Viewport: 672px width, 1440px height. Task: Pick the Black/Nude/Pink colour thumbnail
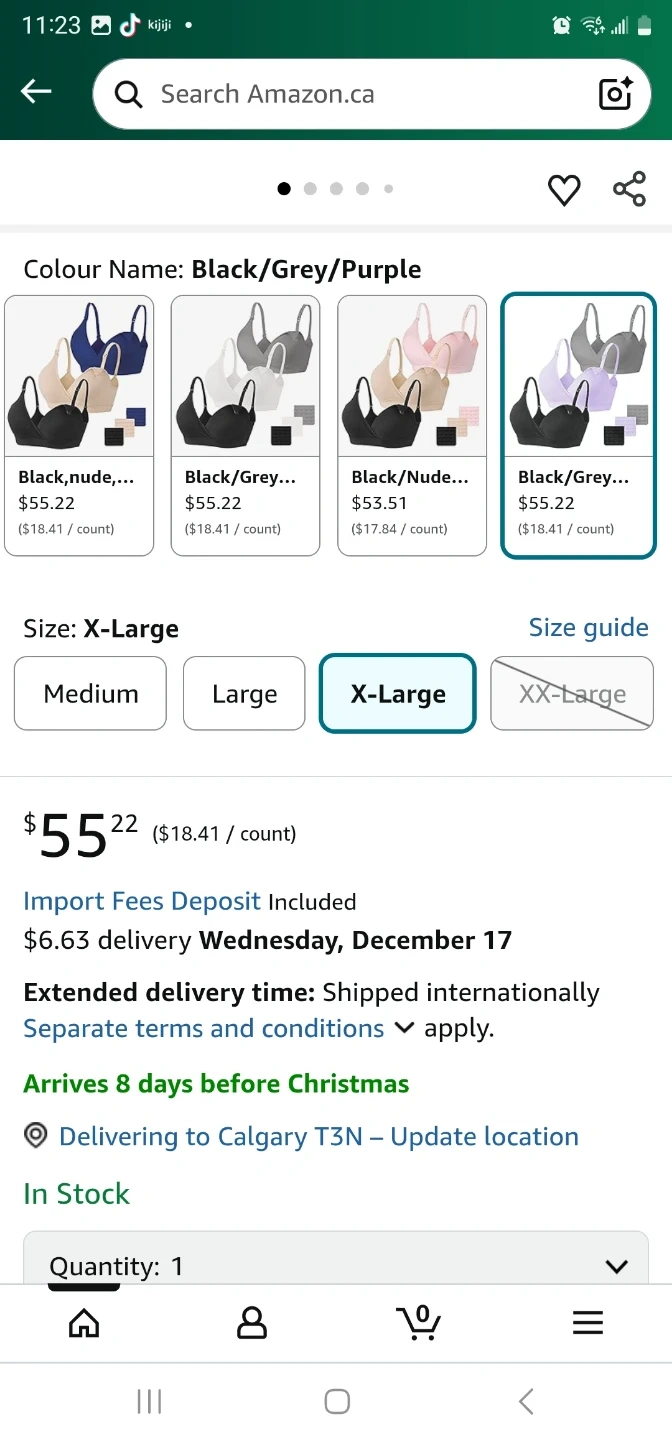412,425
